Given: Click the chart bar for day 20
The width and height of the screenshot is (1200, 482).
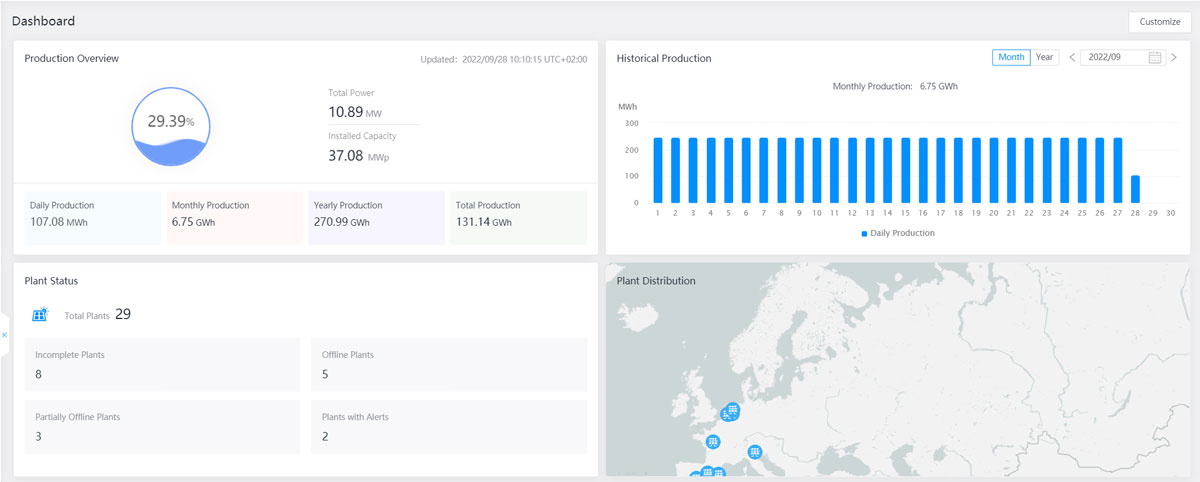Looking at the screenshot, I should [993, 171].
